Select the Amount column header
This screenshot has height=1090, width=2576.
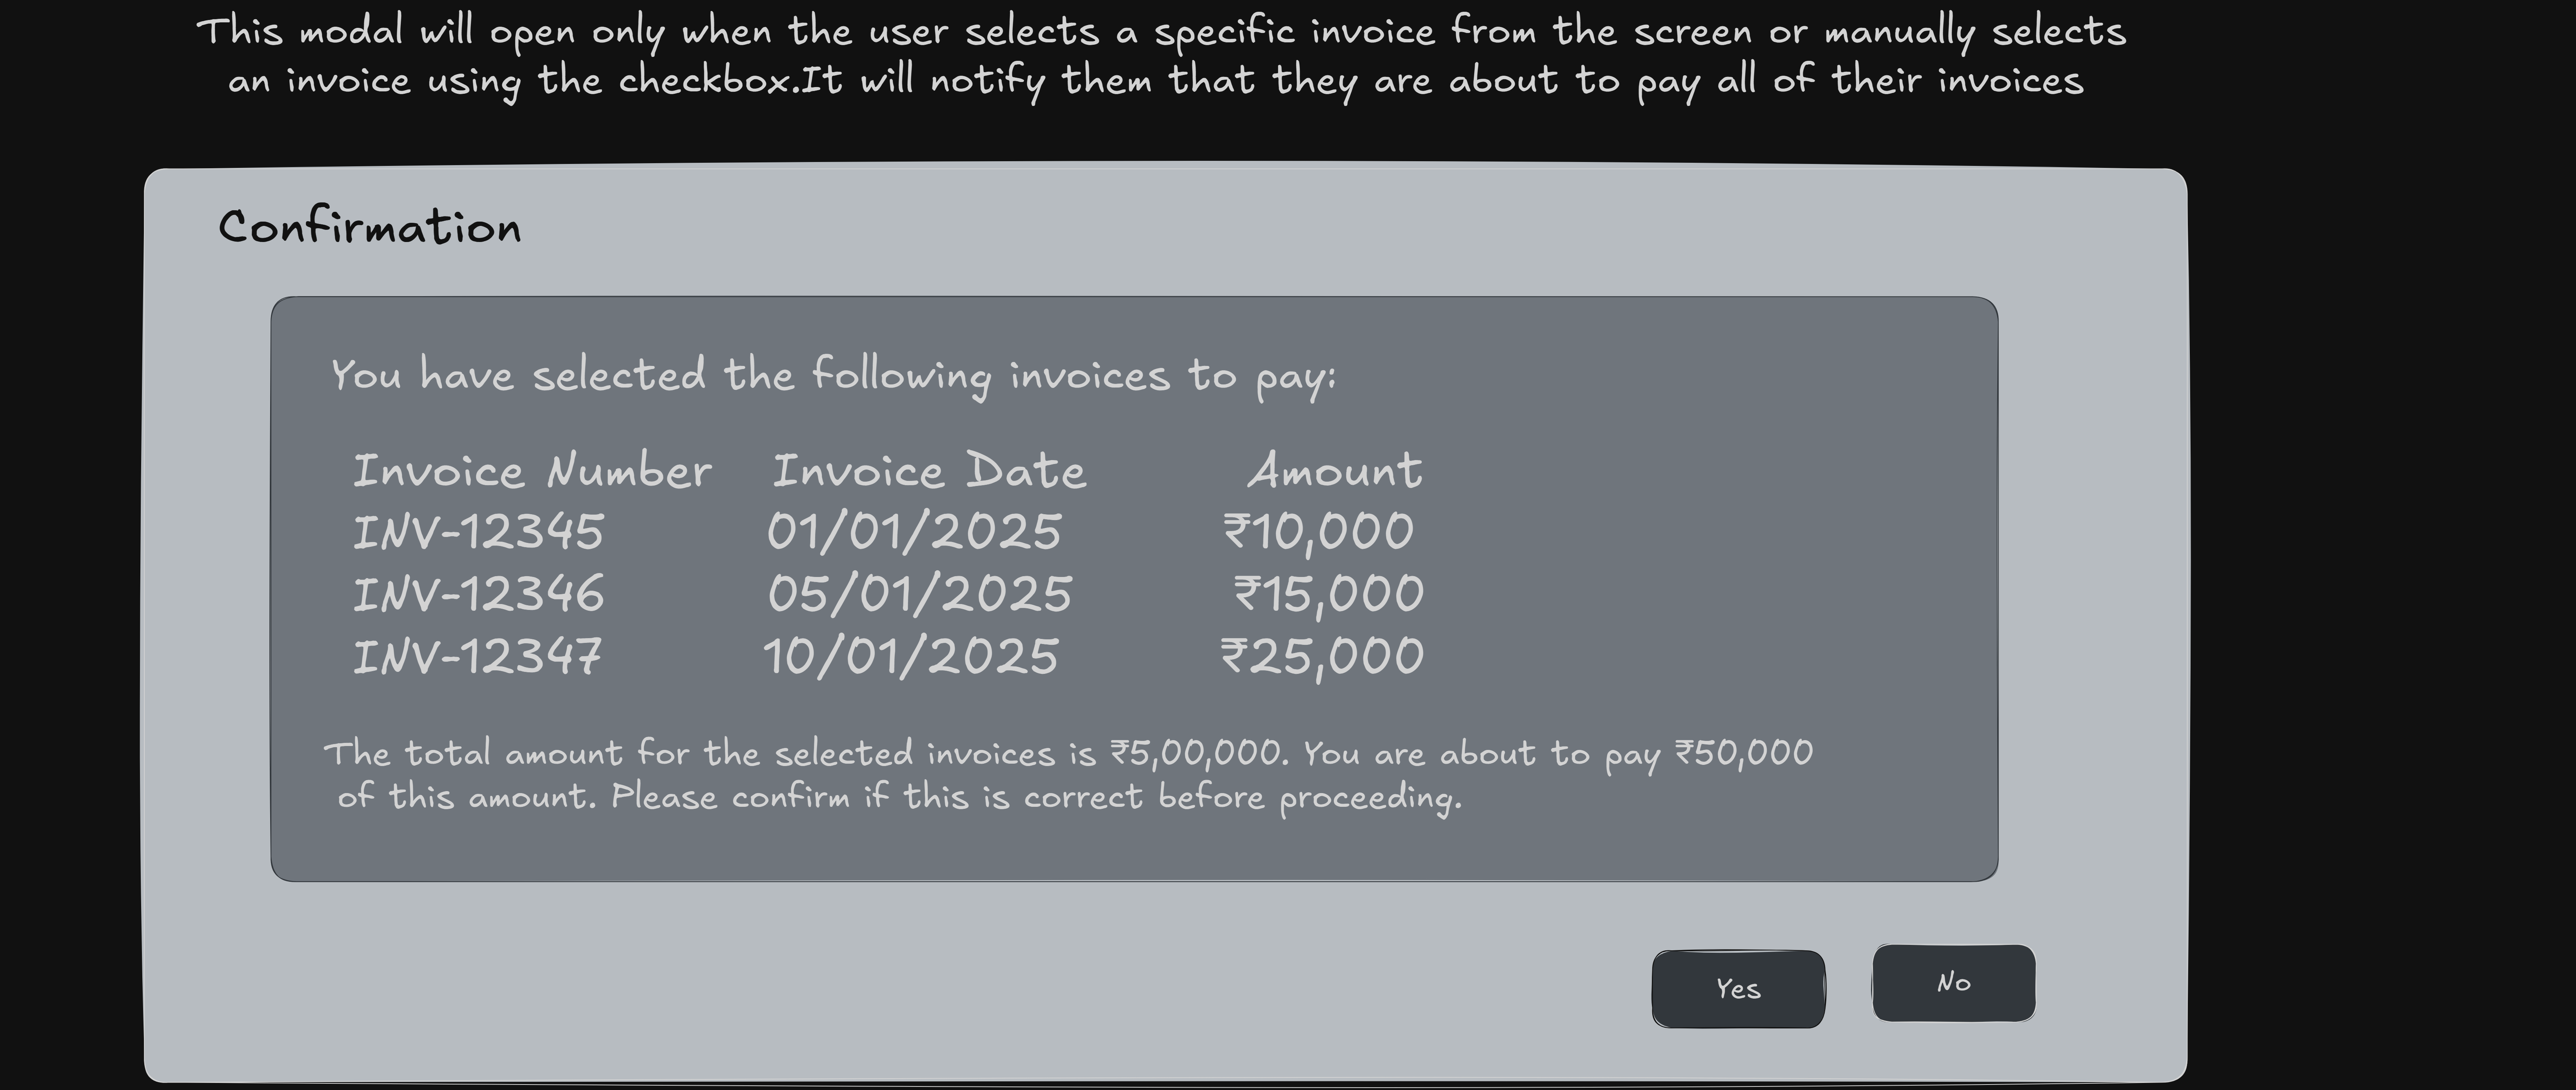1334,470
